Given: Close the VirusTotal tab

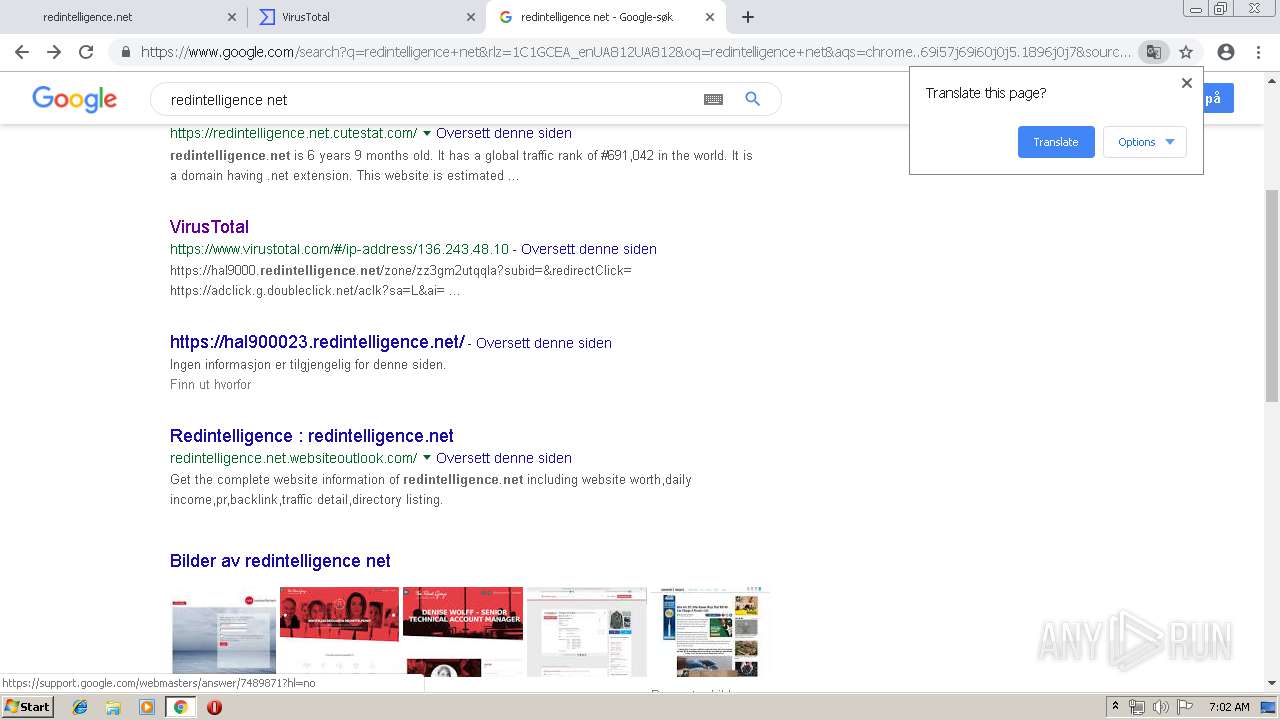Looking at the screenshot, I should [x=471, y=17].
